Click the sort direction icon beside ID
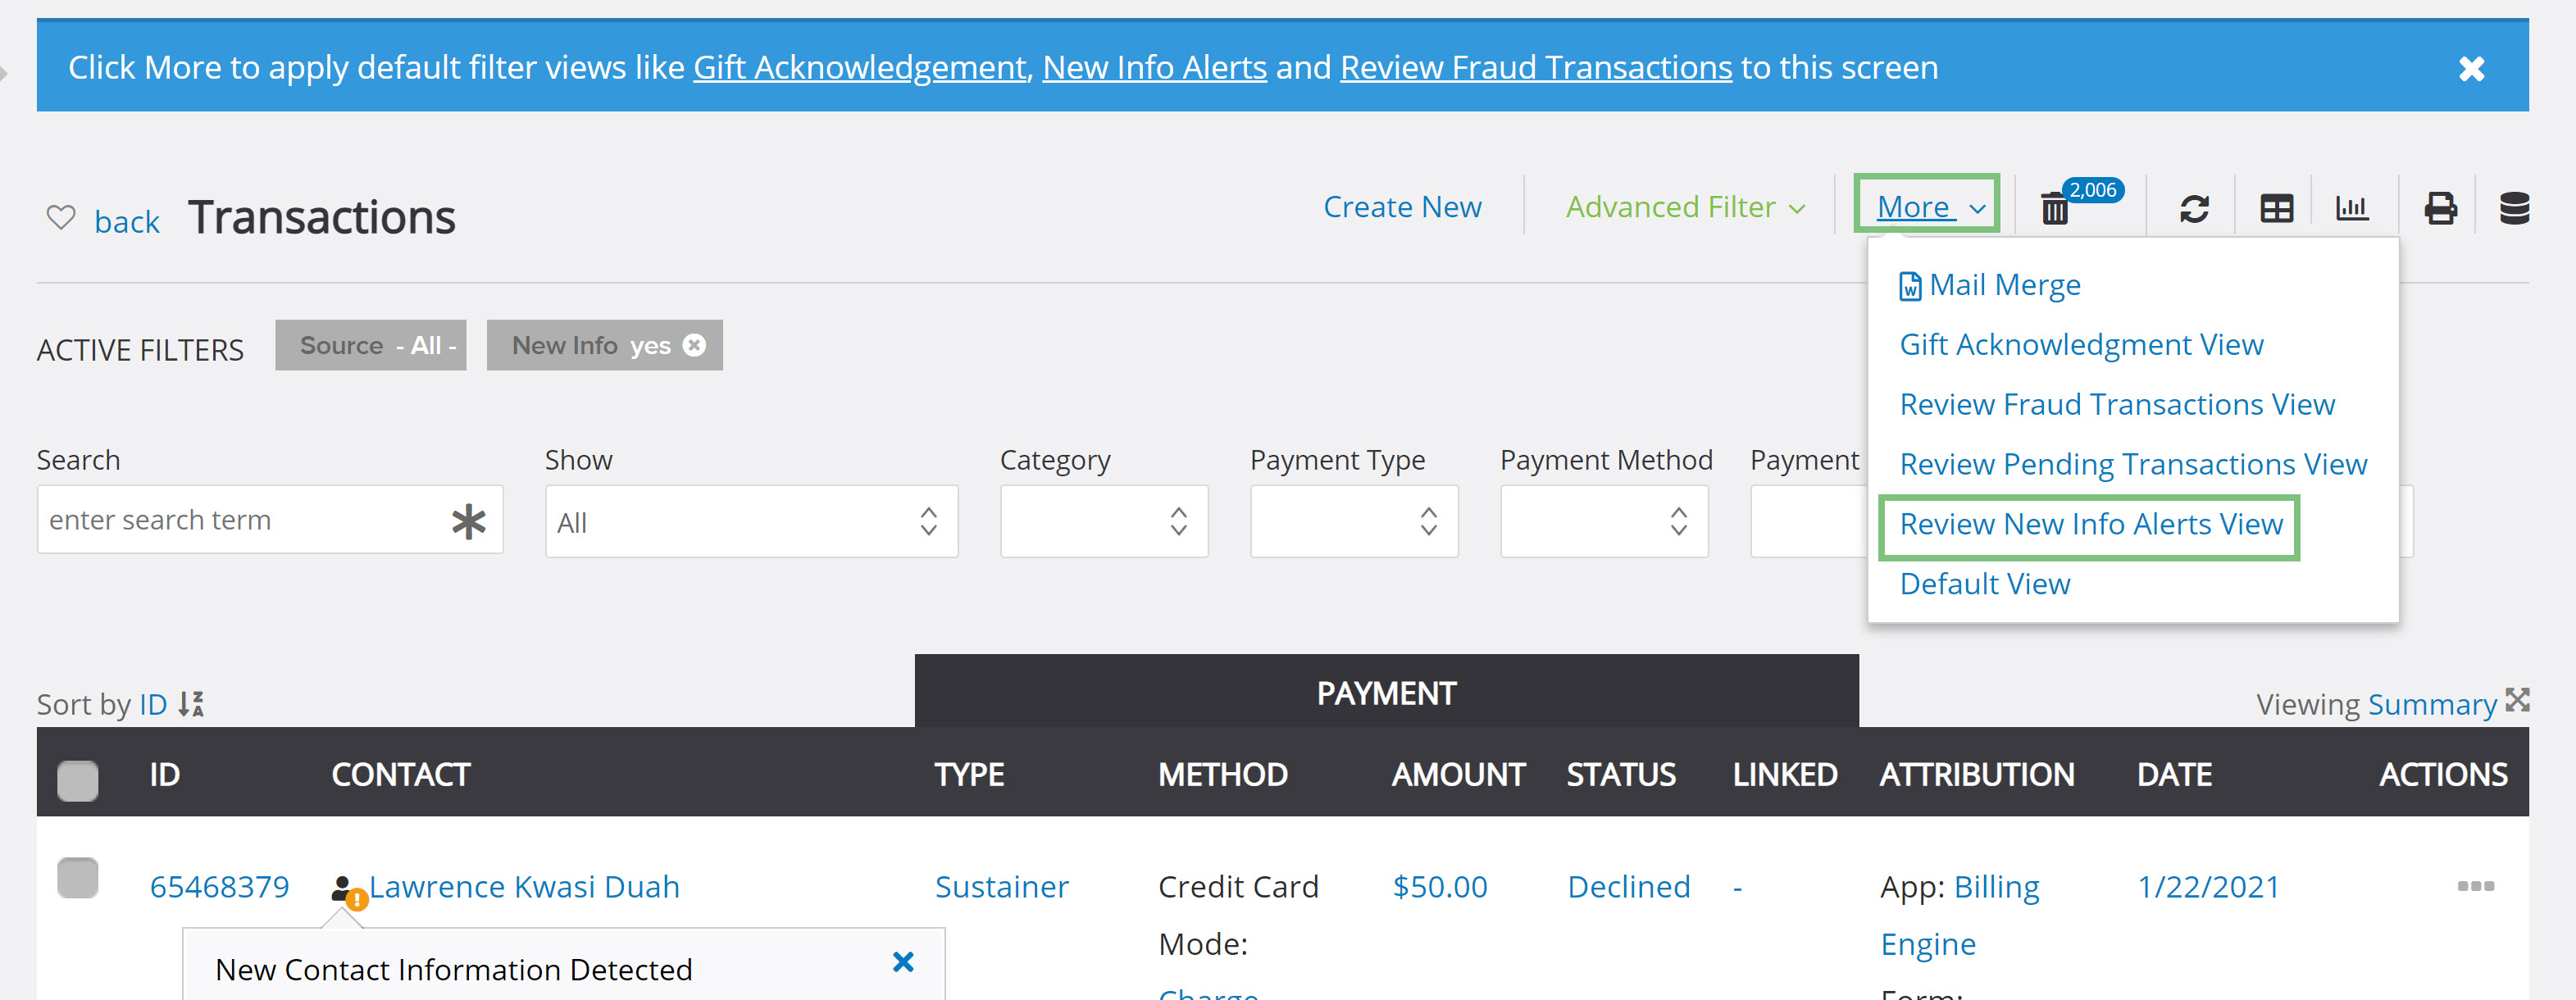Image resolution: width=2576 pixels, height=1000 pixels. coord(191,704)
